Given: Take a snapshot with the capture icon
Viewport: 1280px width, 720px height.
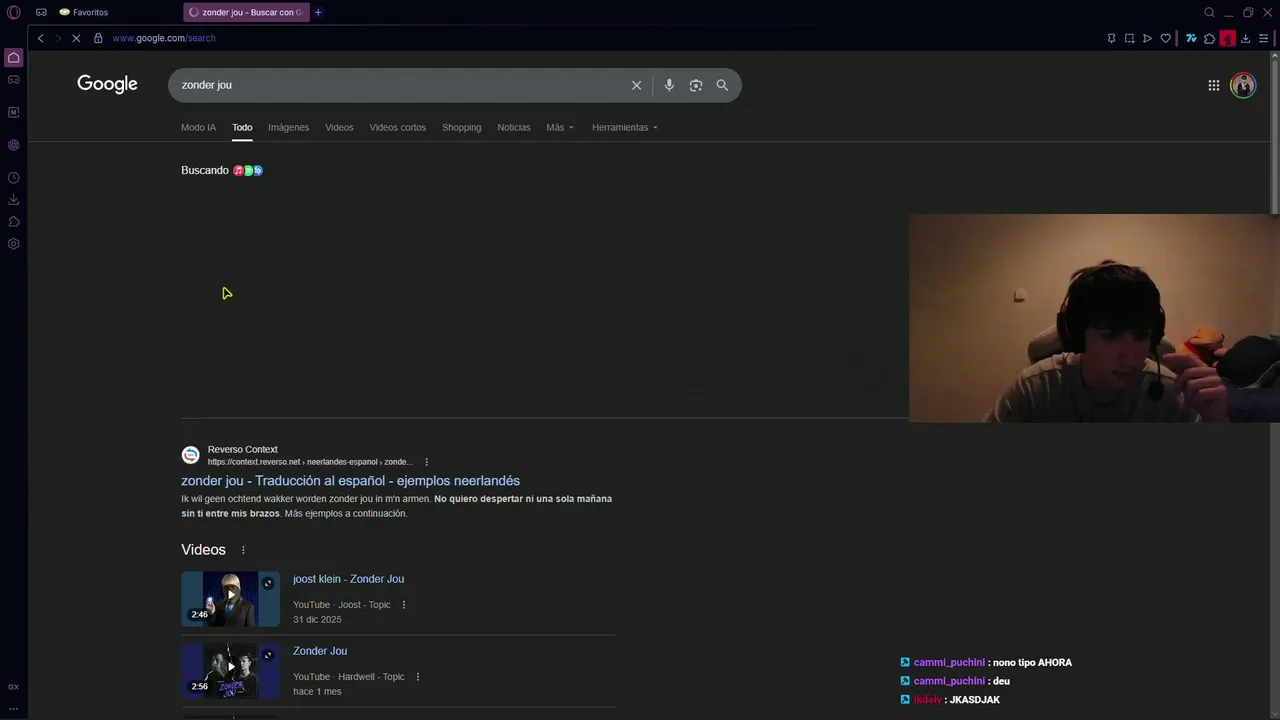Looking at the screenshot, I should point(1129,38).
